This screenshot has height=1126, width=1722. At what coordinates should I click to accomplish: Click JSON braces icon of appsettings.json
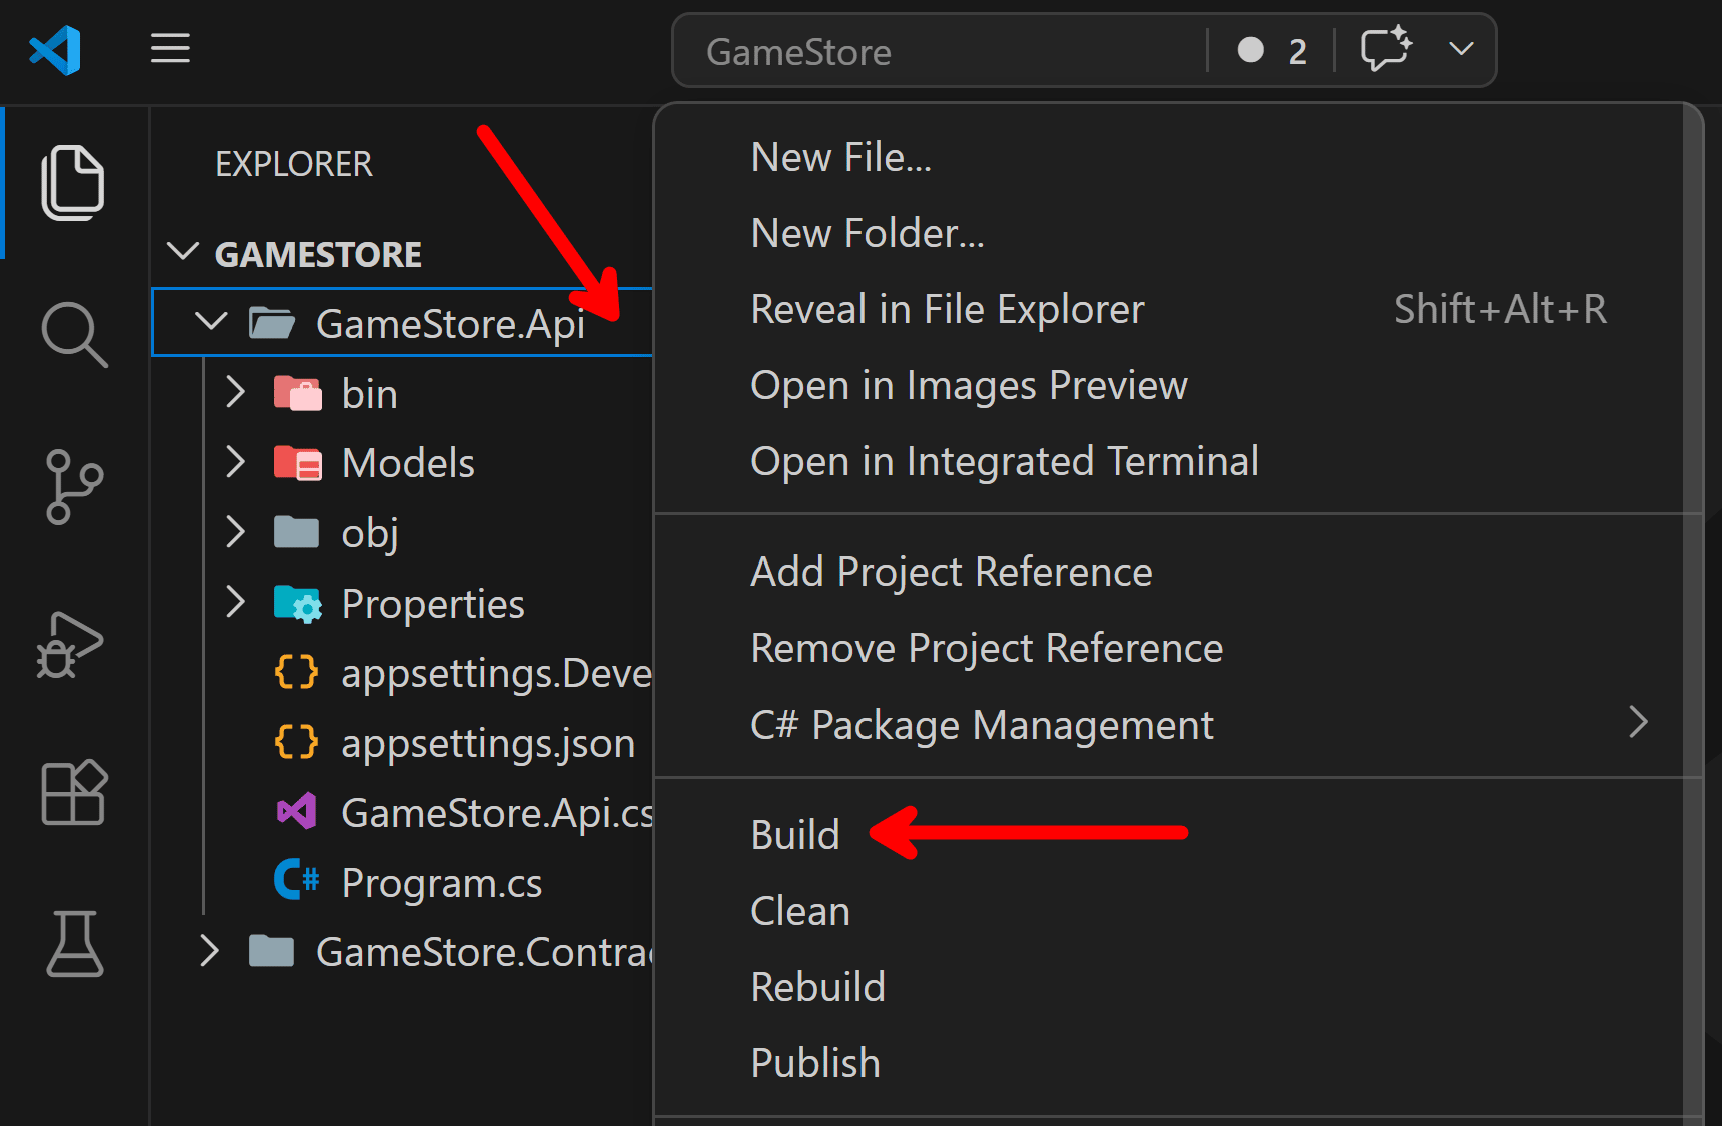pyautogui.click(x=297, y=742)
